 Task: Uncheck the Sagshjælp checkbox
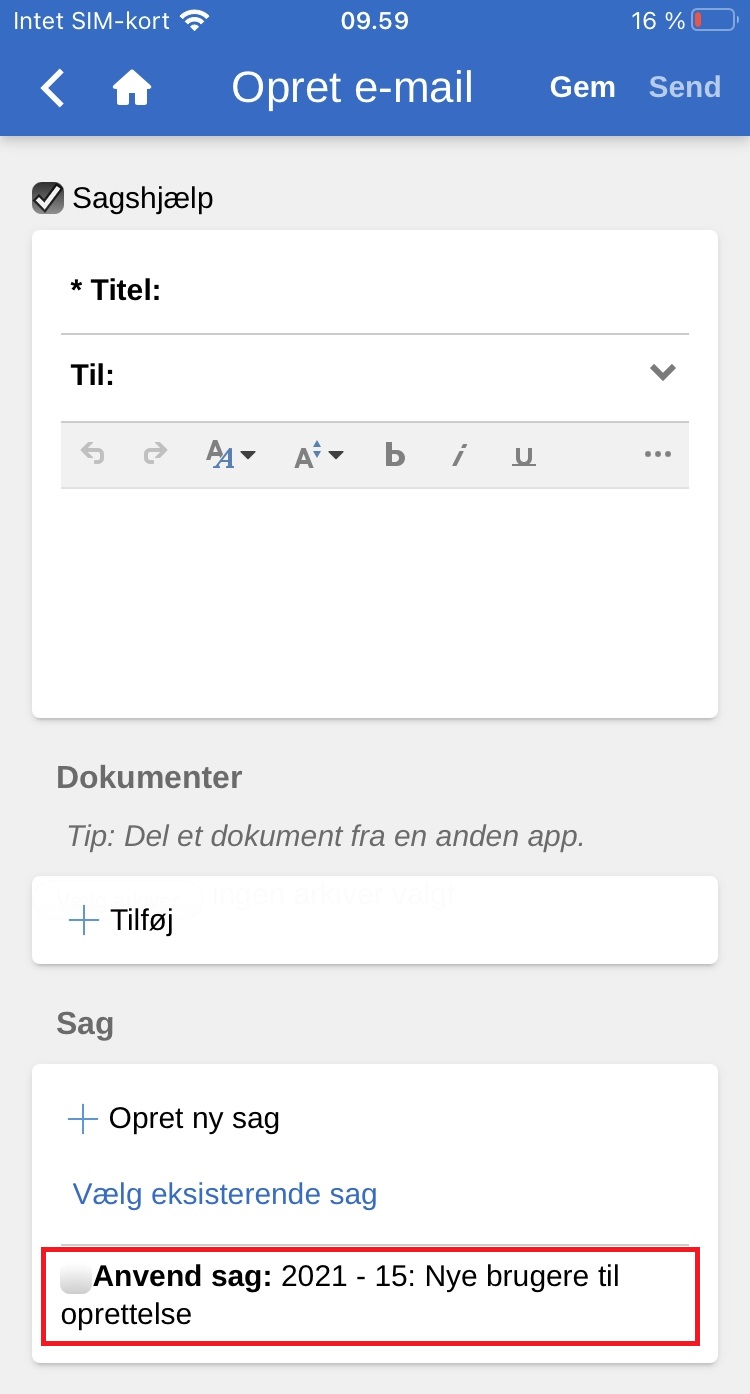click(48, 198)
